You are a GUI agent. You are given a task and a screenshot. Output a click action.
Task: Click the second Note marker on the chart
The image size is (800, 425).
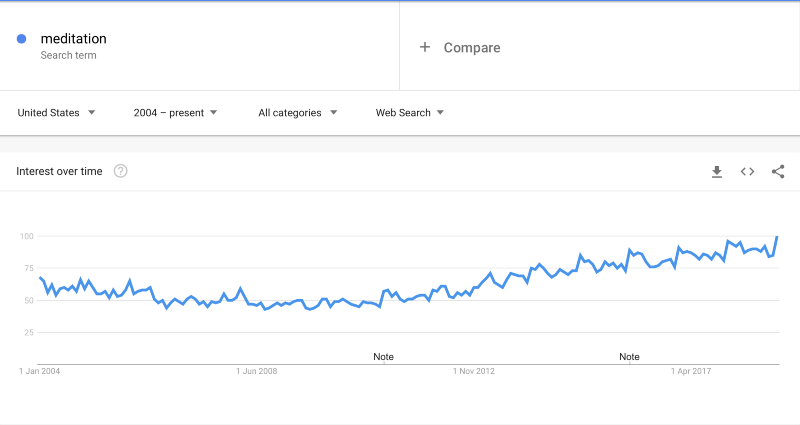coord(629,357)
